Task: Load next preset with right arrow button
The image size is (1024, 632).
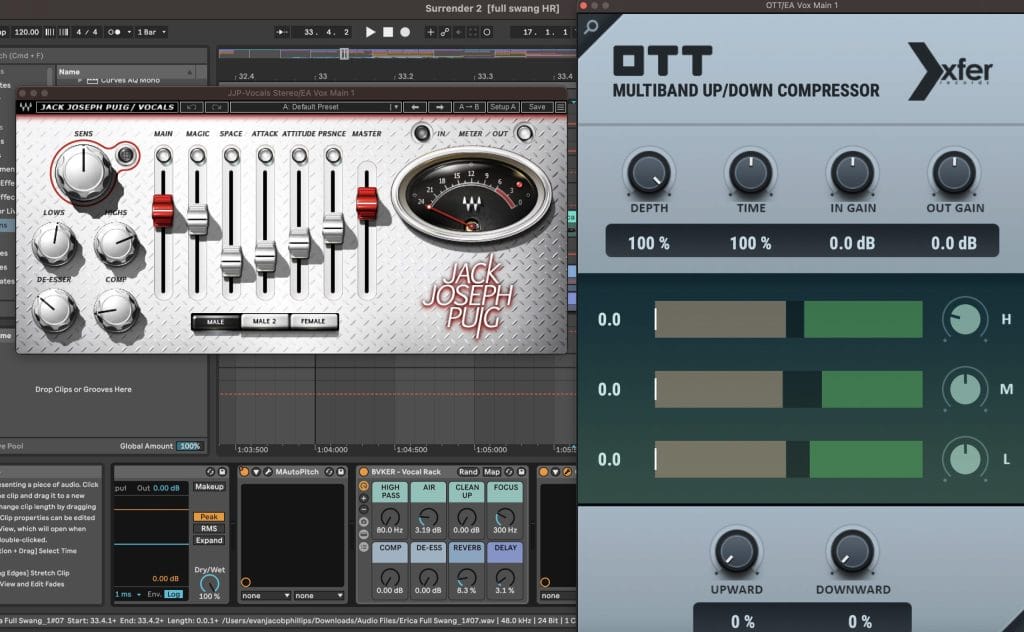Action: click(x=440, y=107)
